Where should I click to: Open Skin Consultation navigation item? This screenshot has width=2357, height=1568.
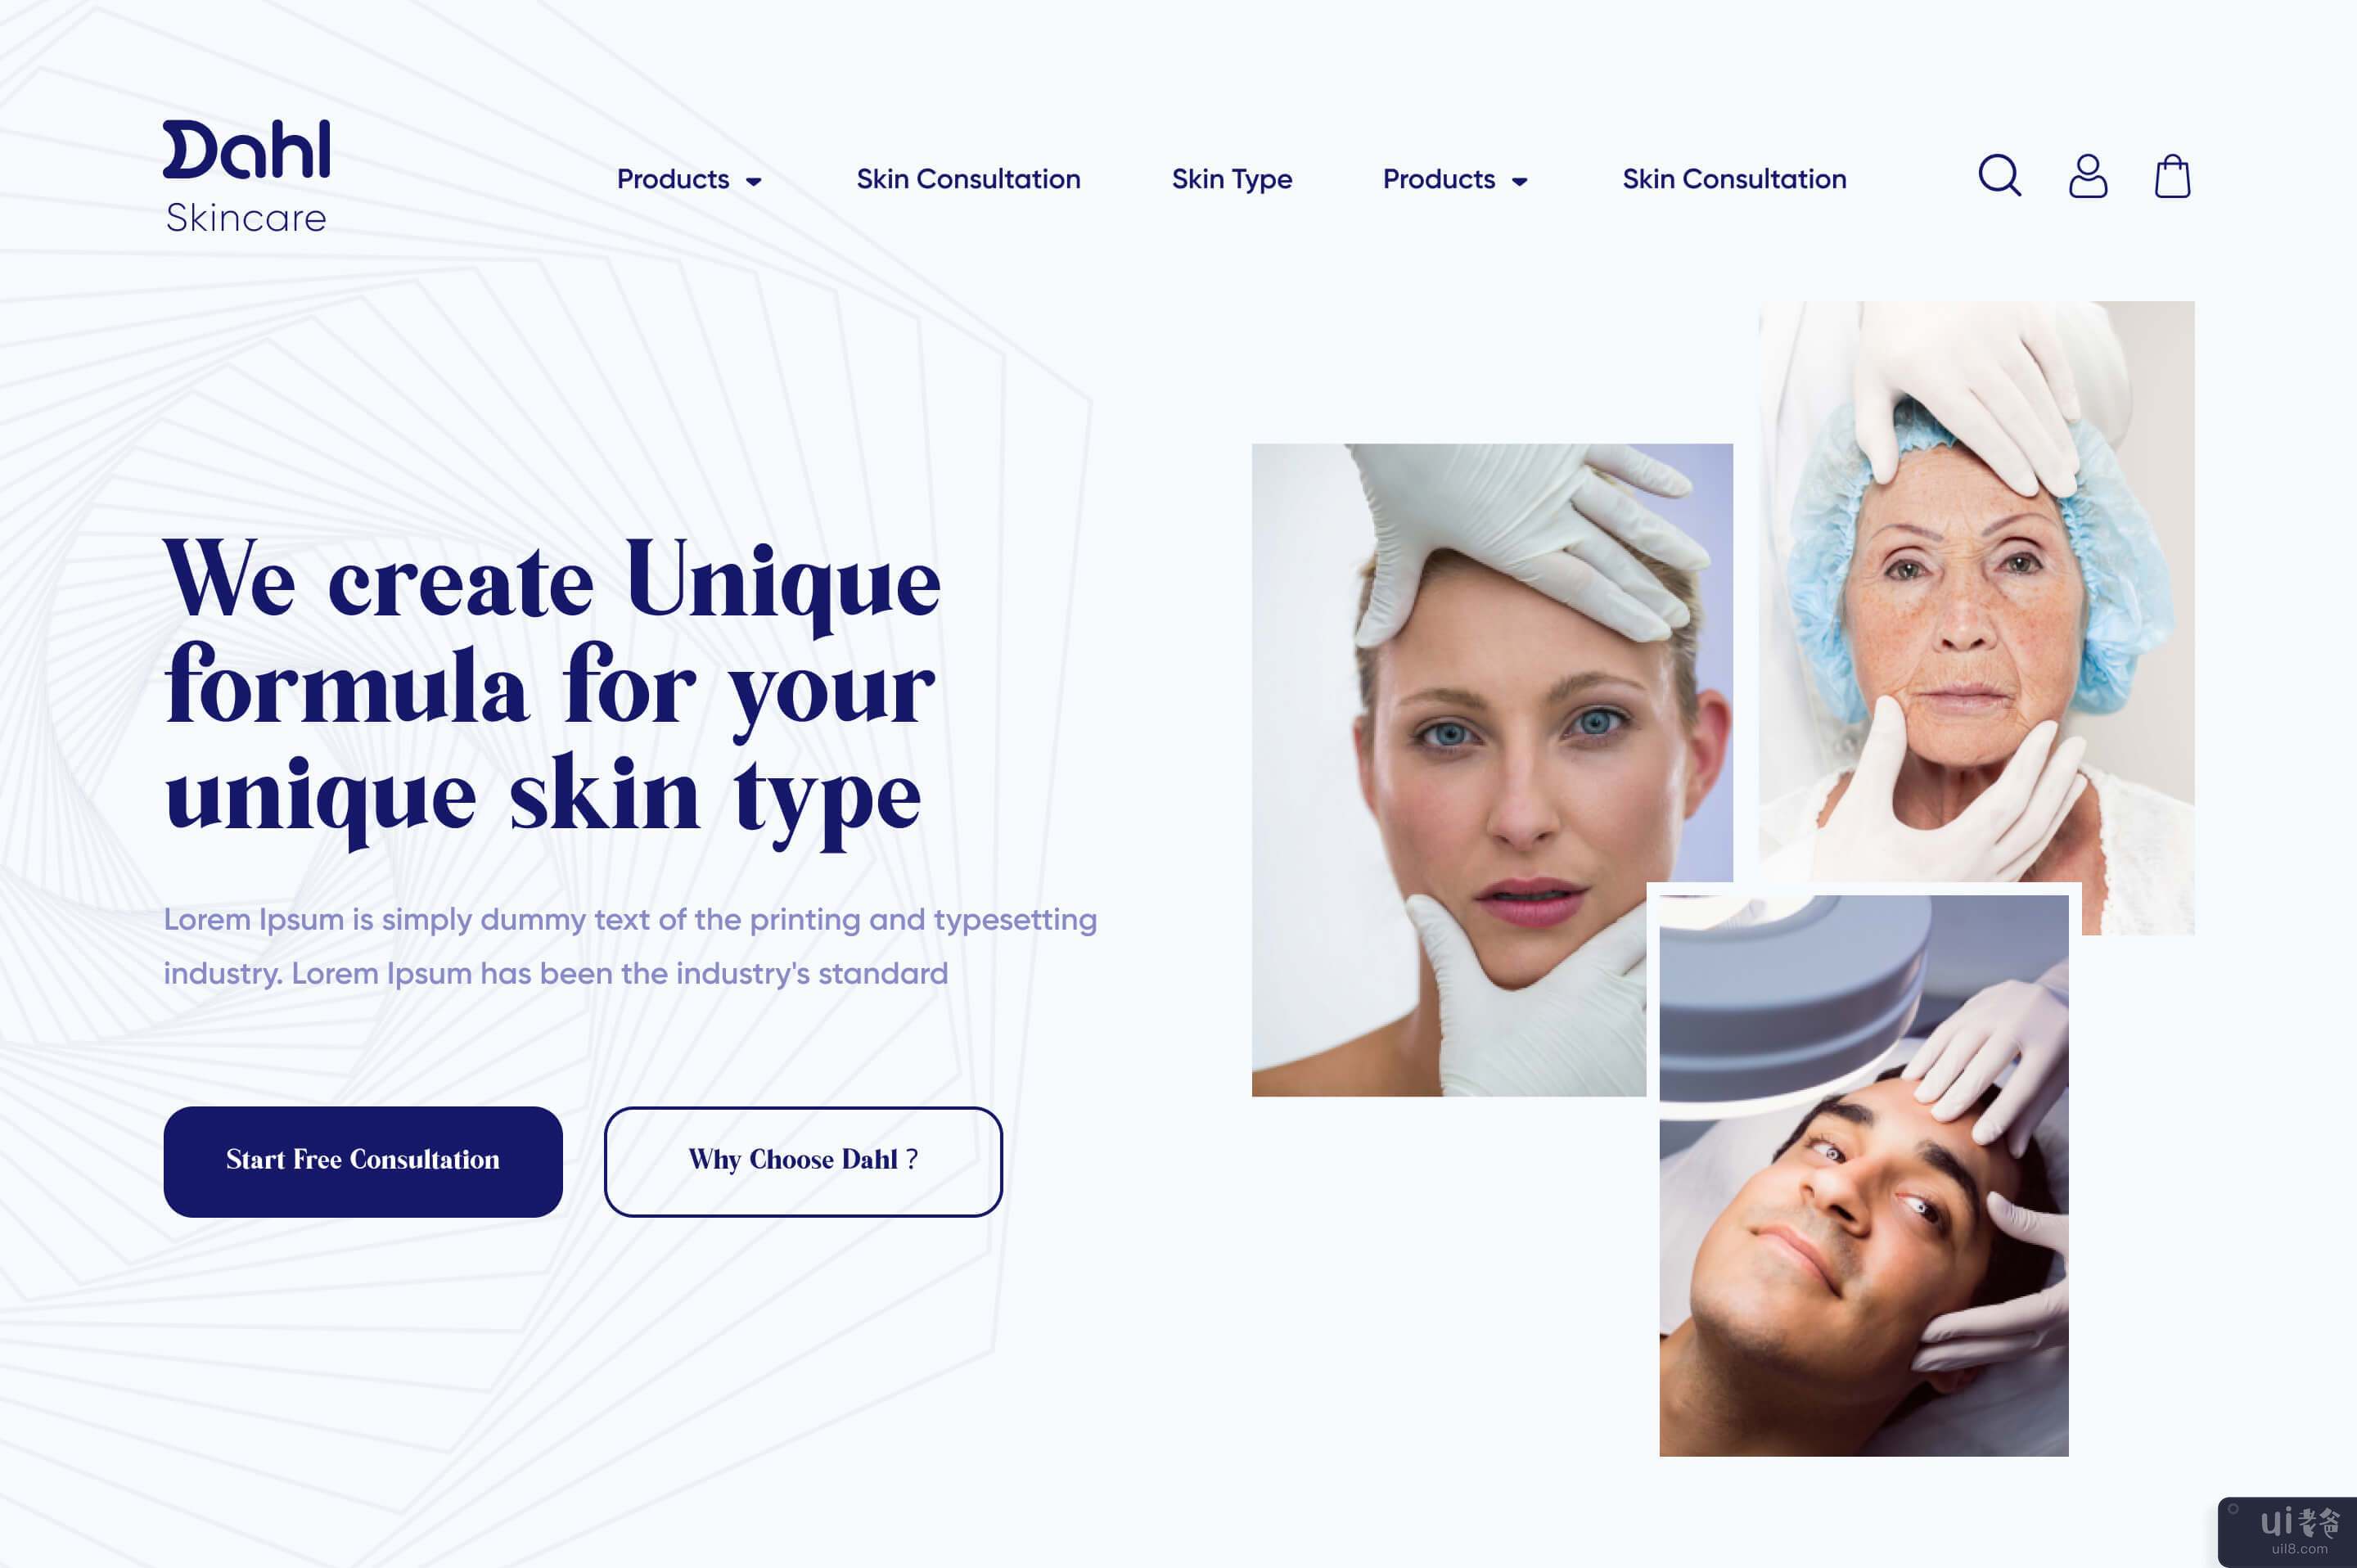click(x=967, y=180)
